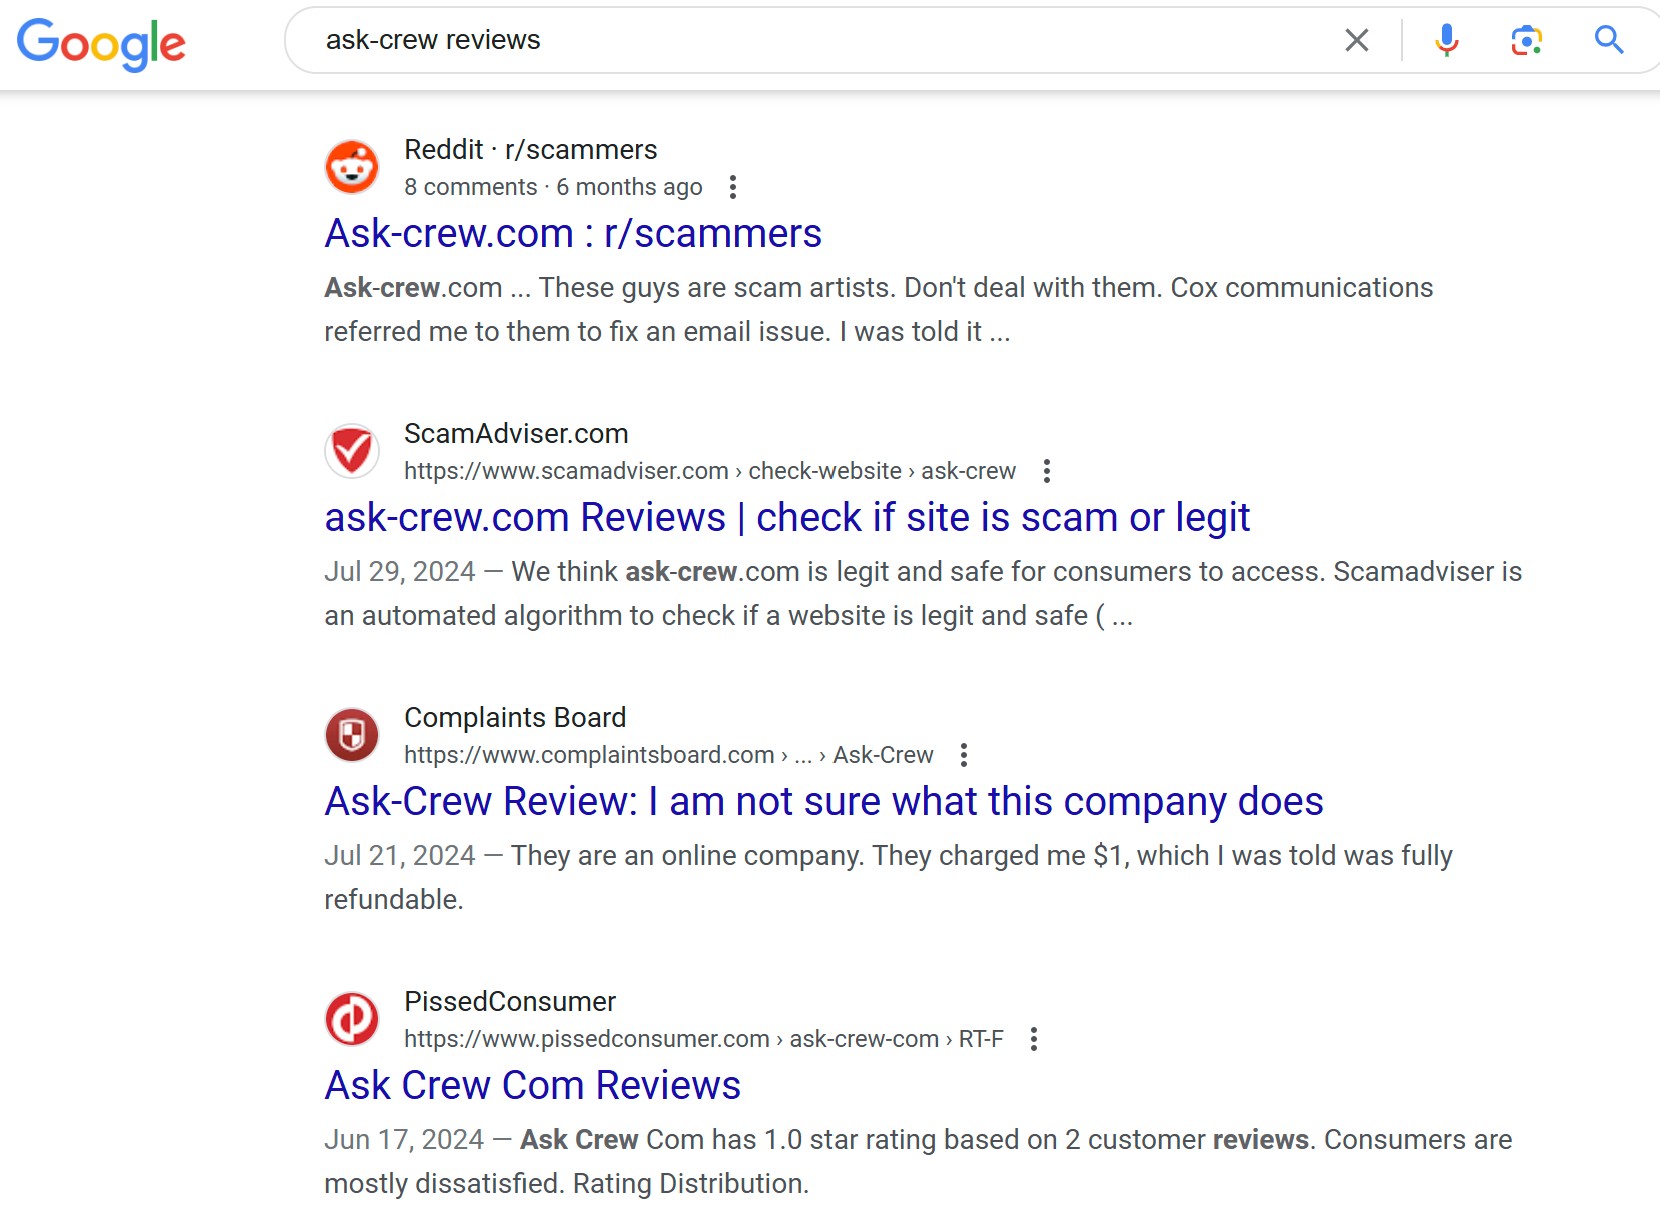
Task: Click the Google logo to return home
Action: (100, 43)
